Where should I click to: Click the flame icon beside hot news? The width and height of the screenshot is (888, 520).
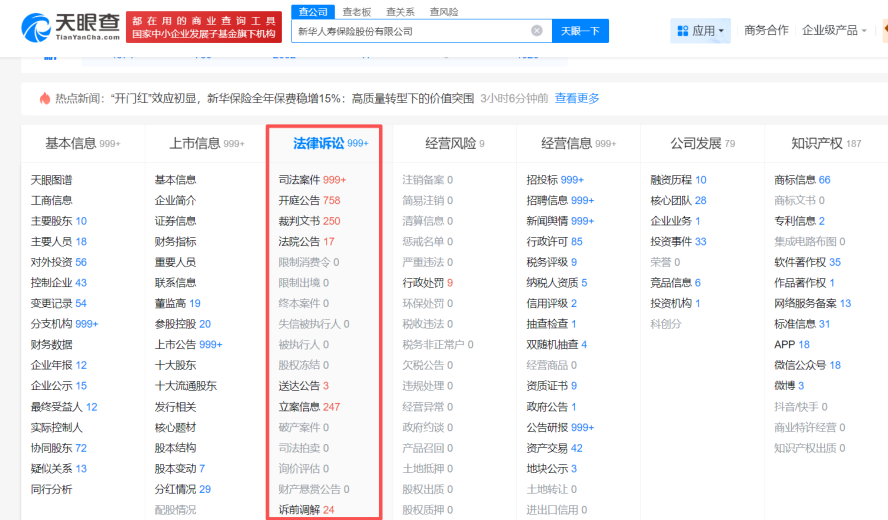[x=44, y=98]
